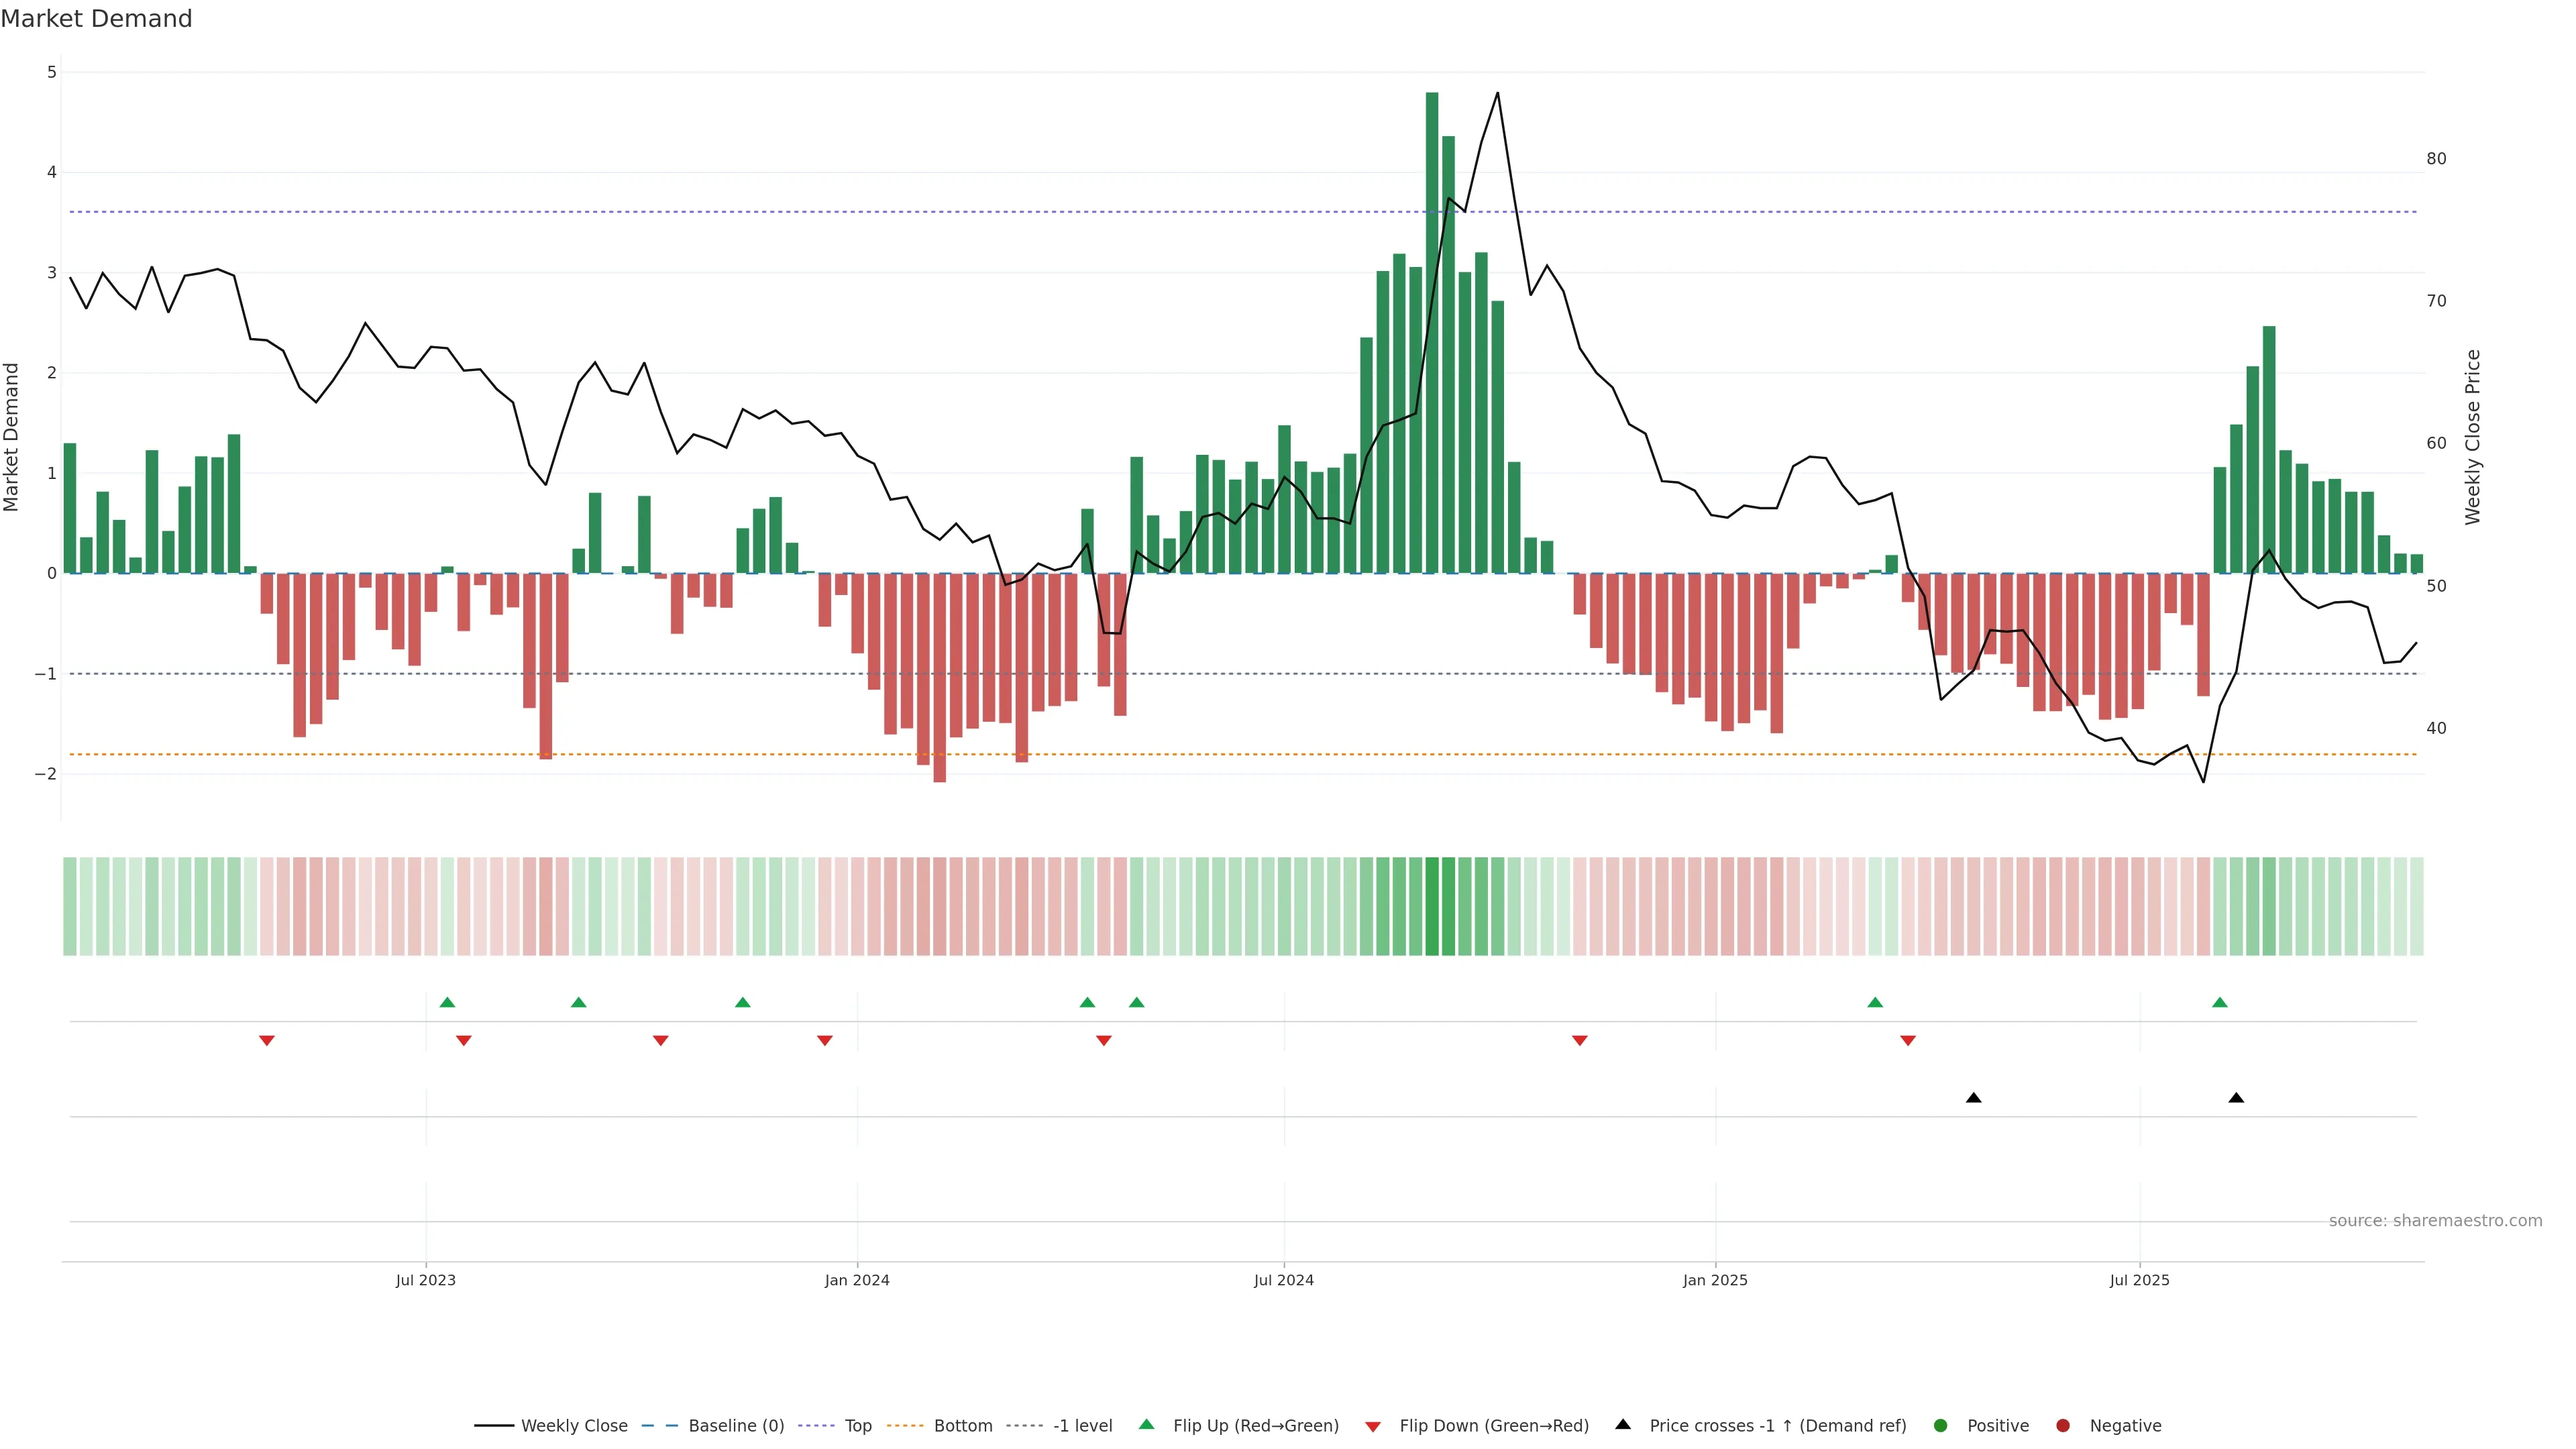The height and width of the screenshot is (1449, 2576).
Task: Click the rightmost red flip-down triangle marker
Action: 1908,1041
